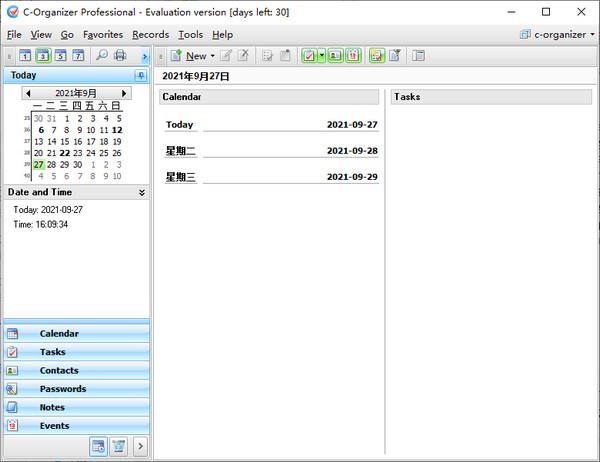
Task: Open the View menu
Action: coord(41,34)
